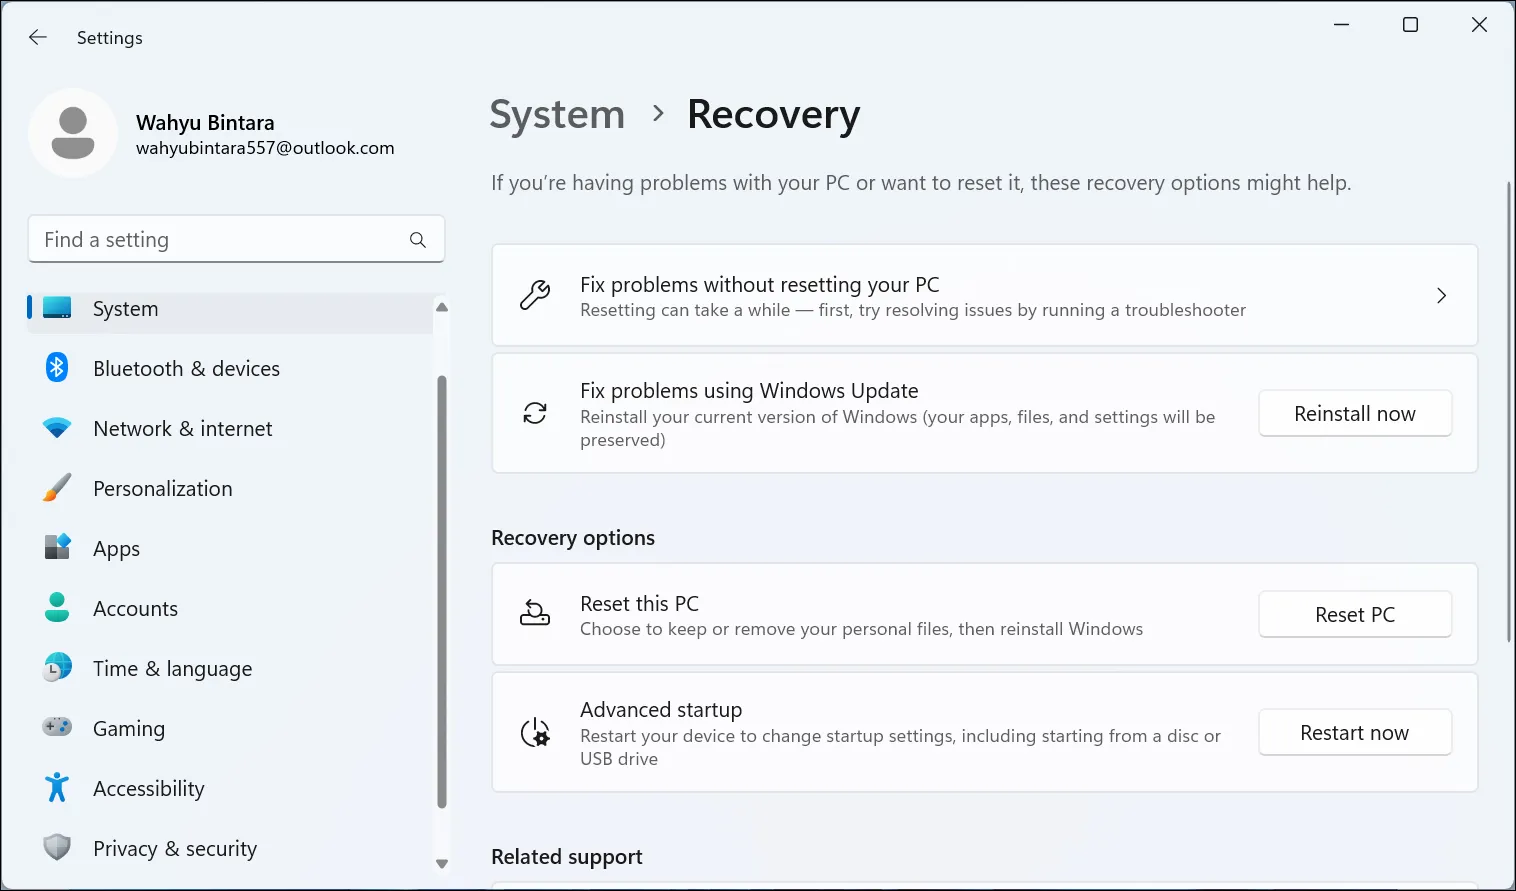The image size is (1516, 891).
Task: Select System in the sidebar
Action: pos(125,309)
